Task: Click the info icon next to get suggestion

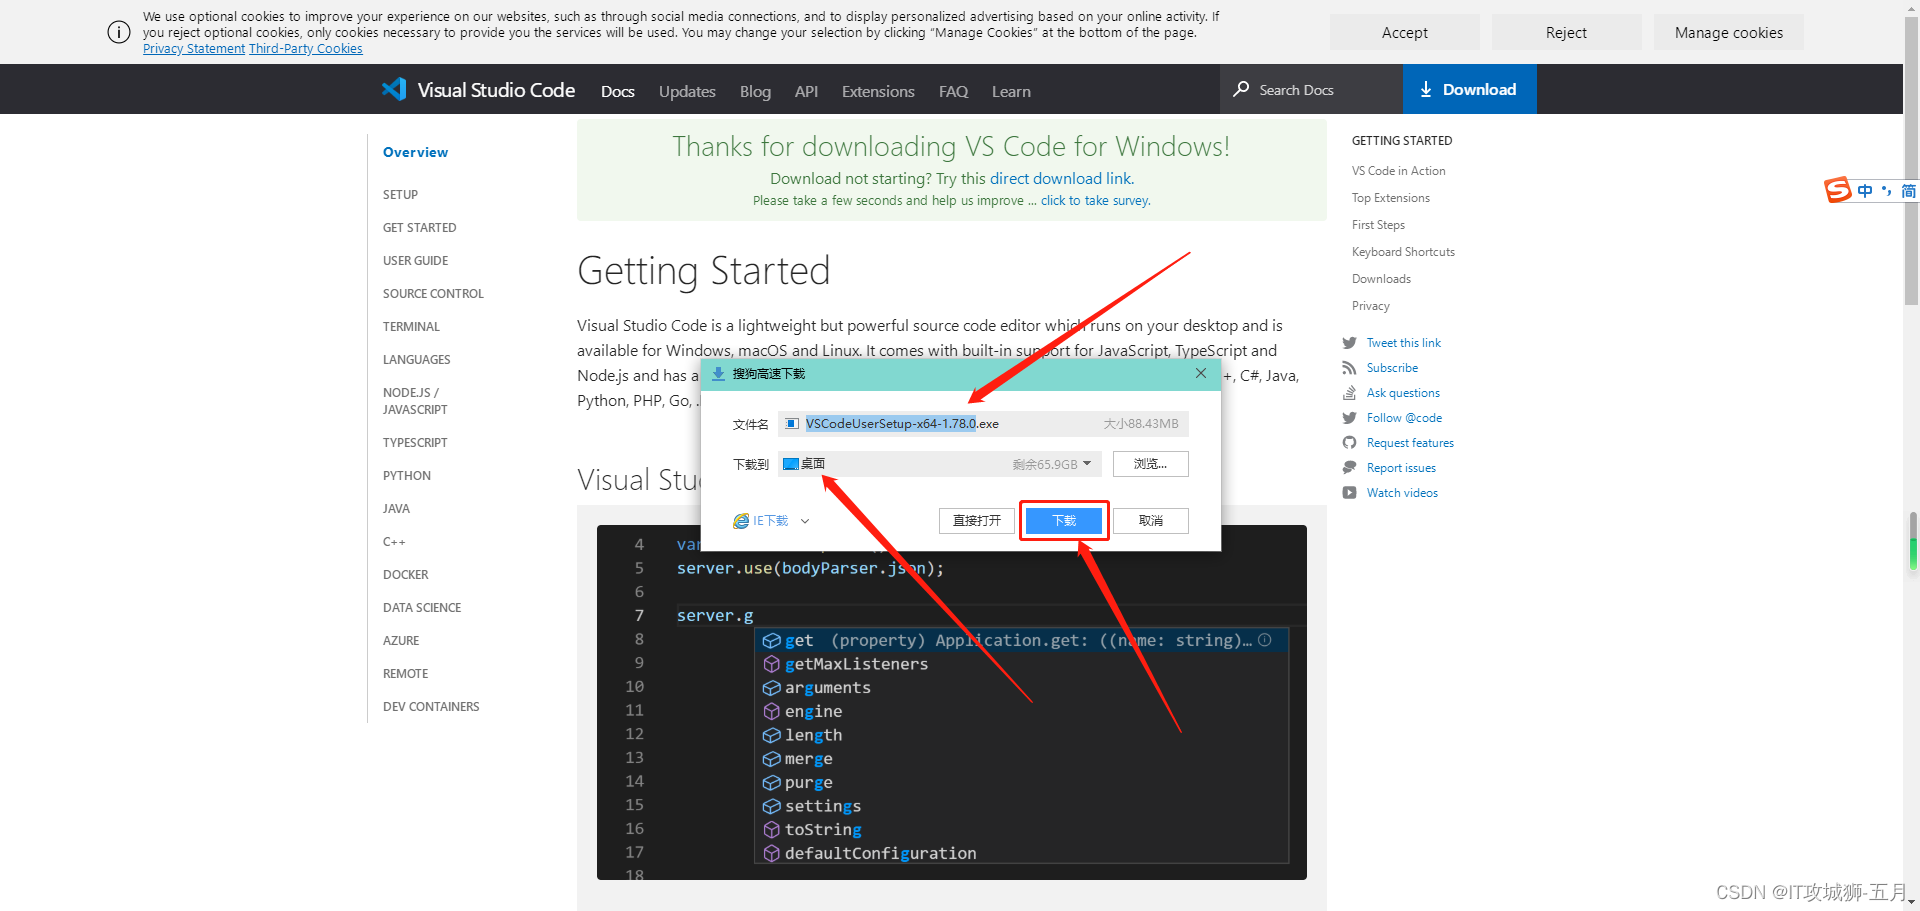Action: pos(1265,640)
